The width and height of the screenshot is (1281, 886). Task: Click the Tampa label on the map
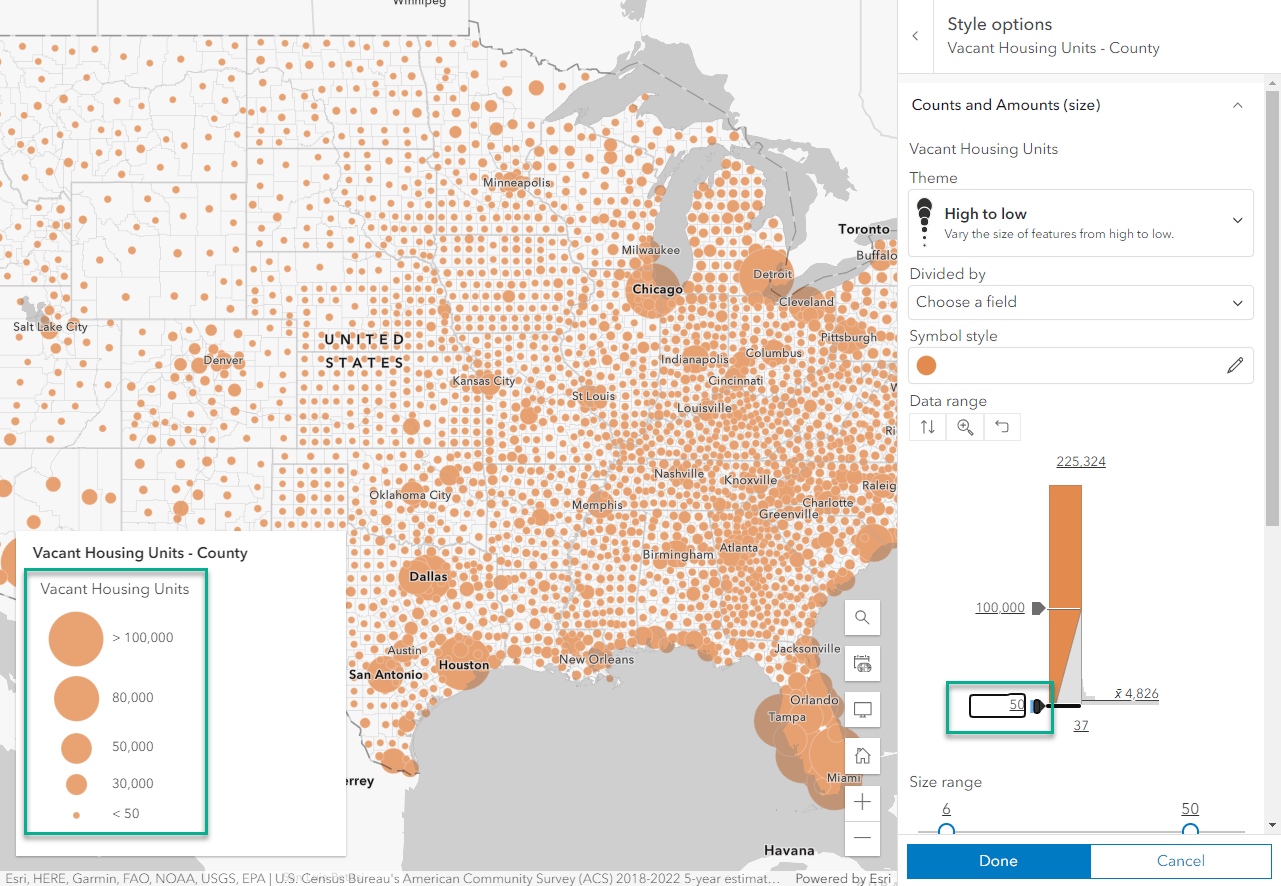(x=787, y=717)
